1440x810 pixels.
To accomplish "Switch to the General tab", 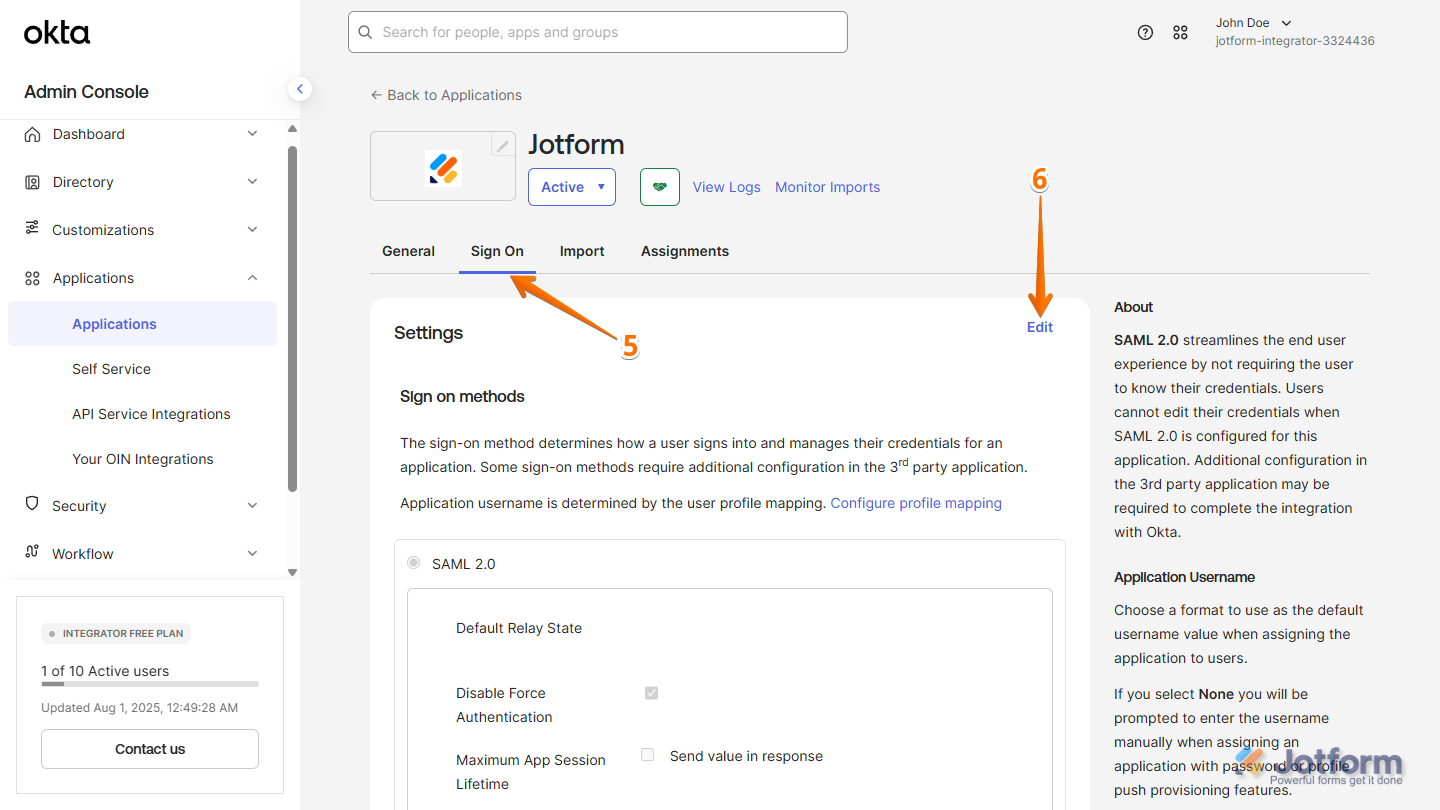I will click(408, 251).
